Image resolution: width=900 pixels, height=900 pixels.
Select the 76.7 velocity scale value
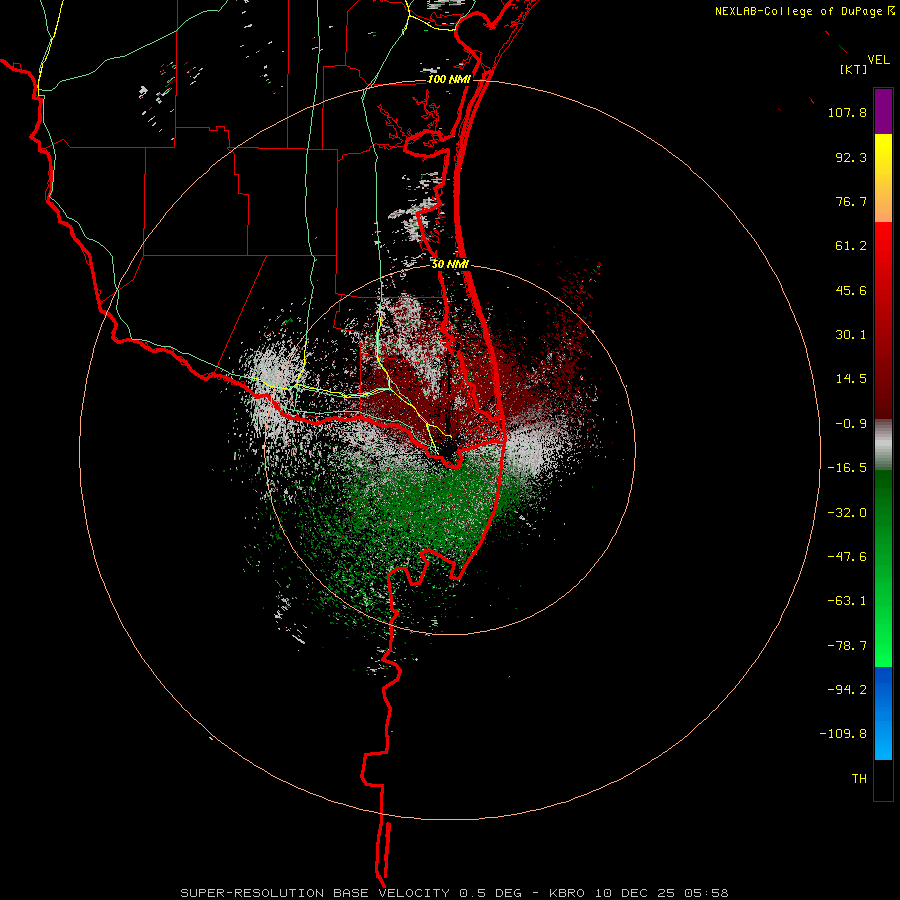pyautogui.click(x=851, y=201)
